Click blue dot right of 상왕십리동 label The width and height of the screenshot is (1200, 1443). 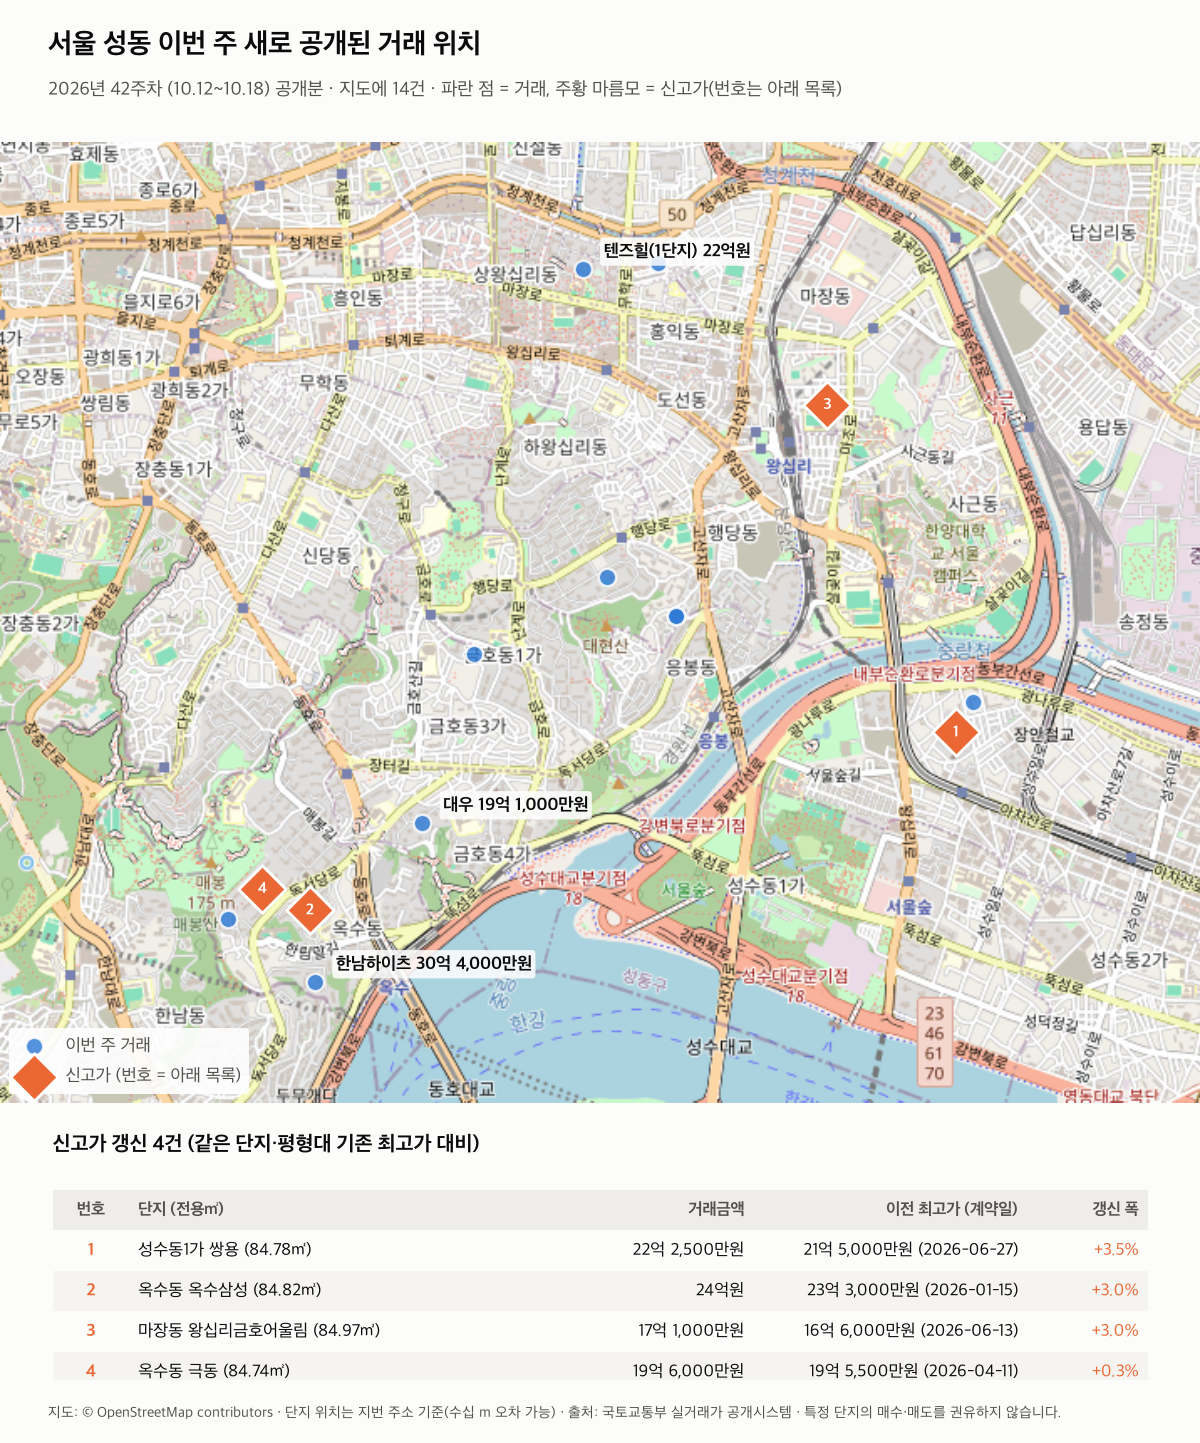click(x=584, y=269)
